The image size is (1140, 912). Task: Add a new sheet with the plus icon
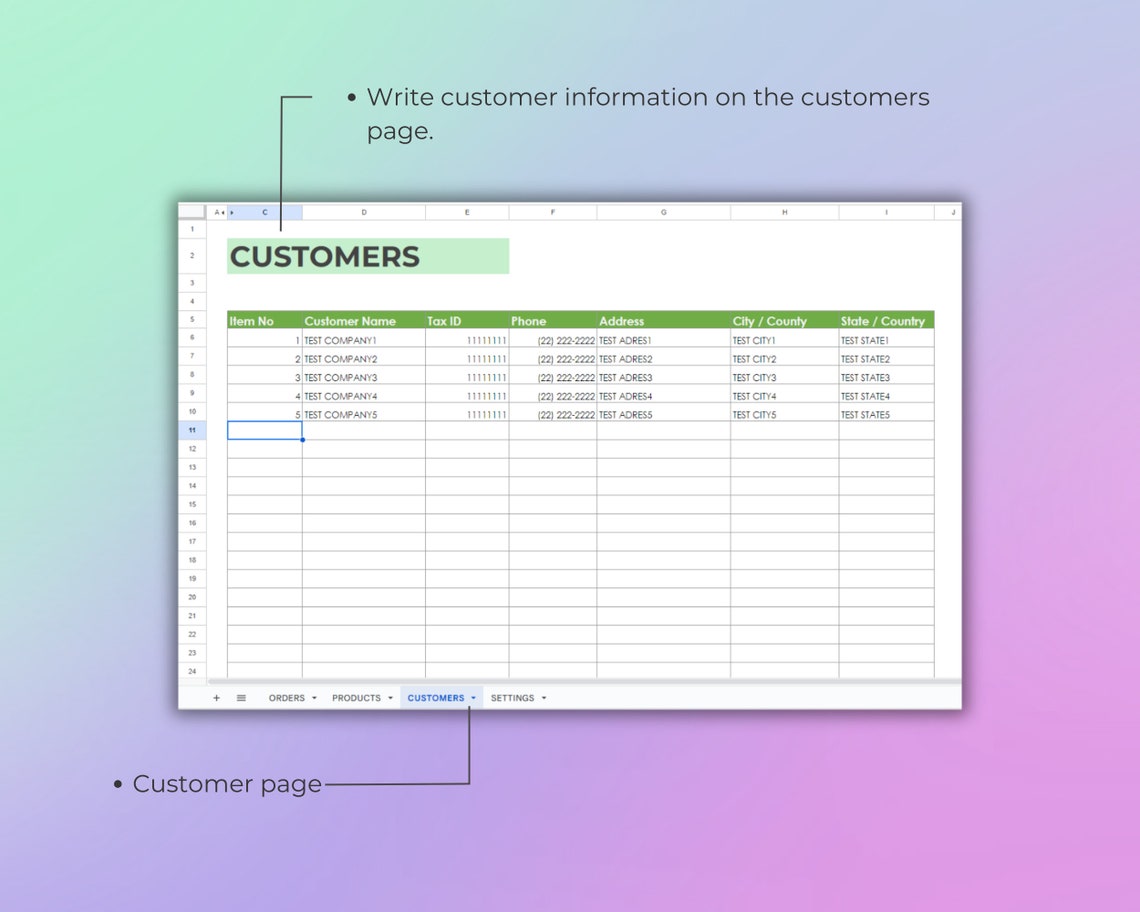[x=217, y=697]
